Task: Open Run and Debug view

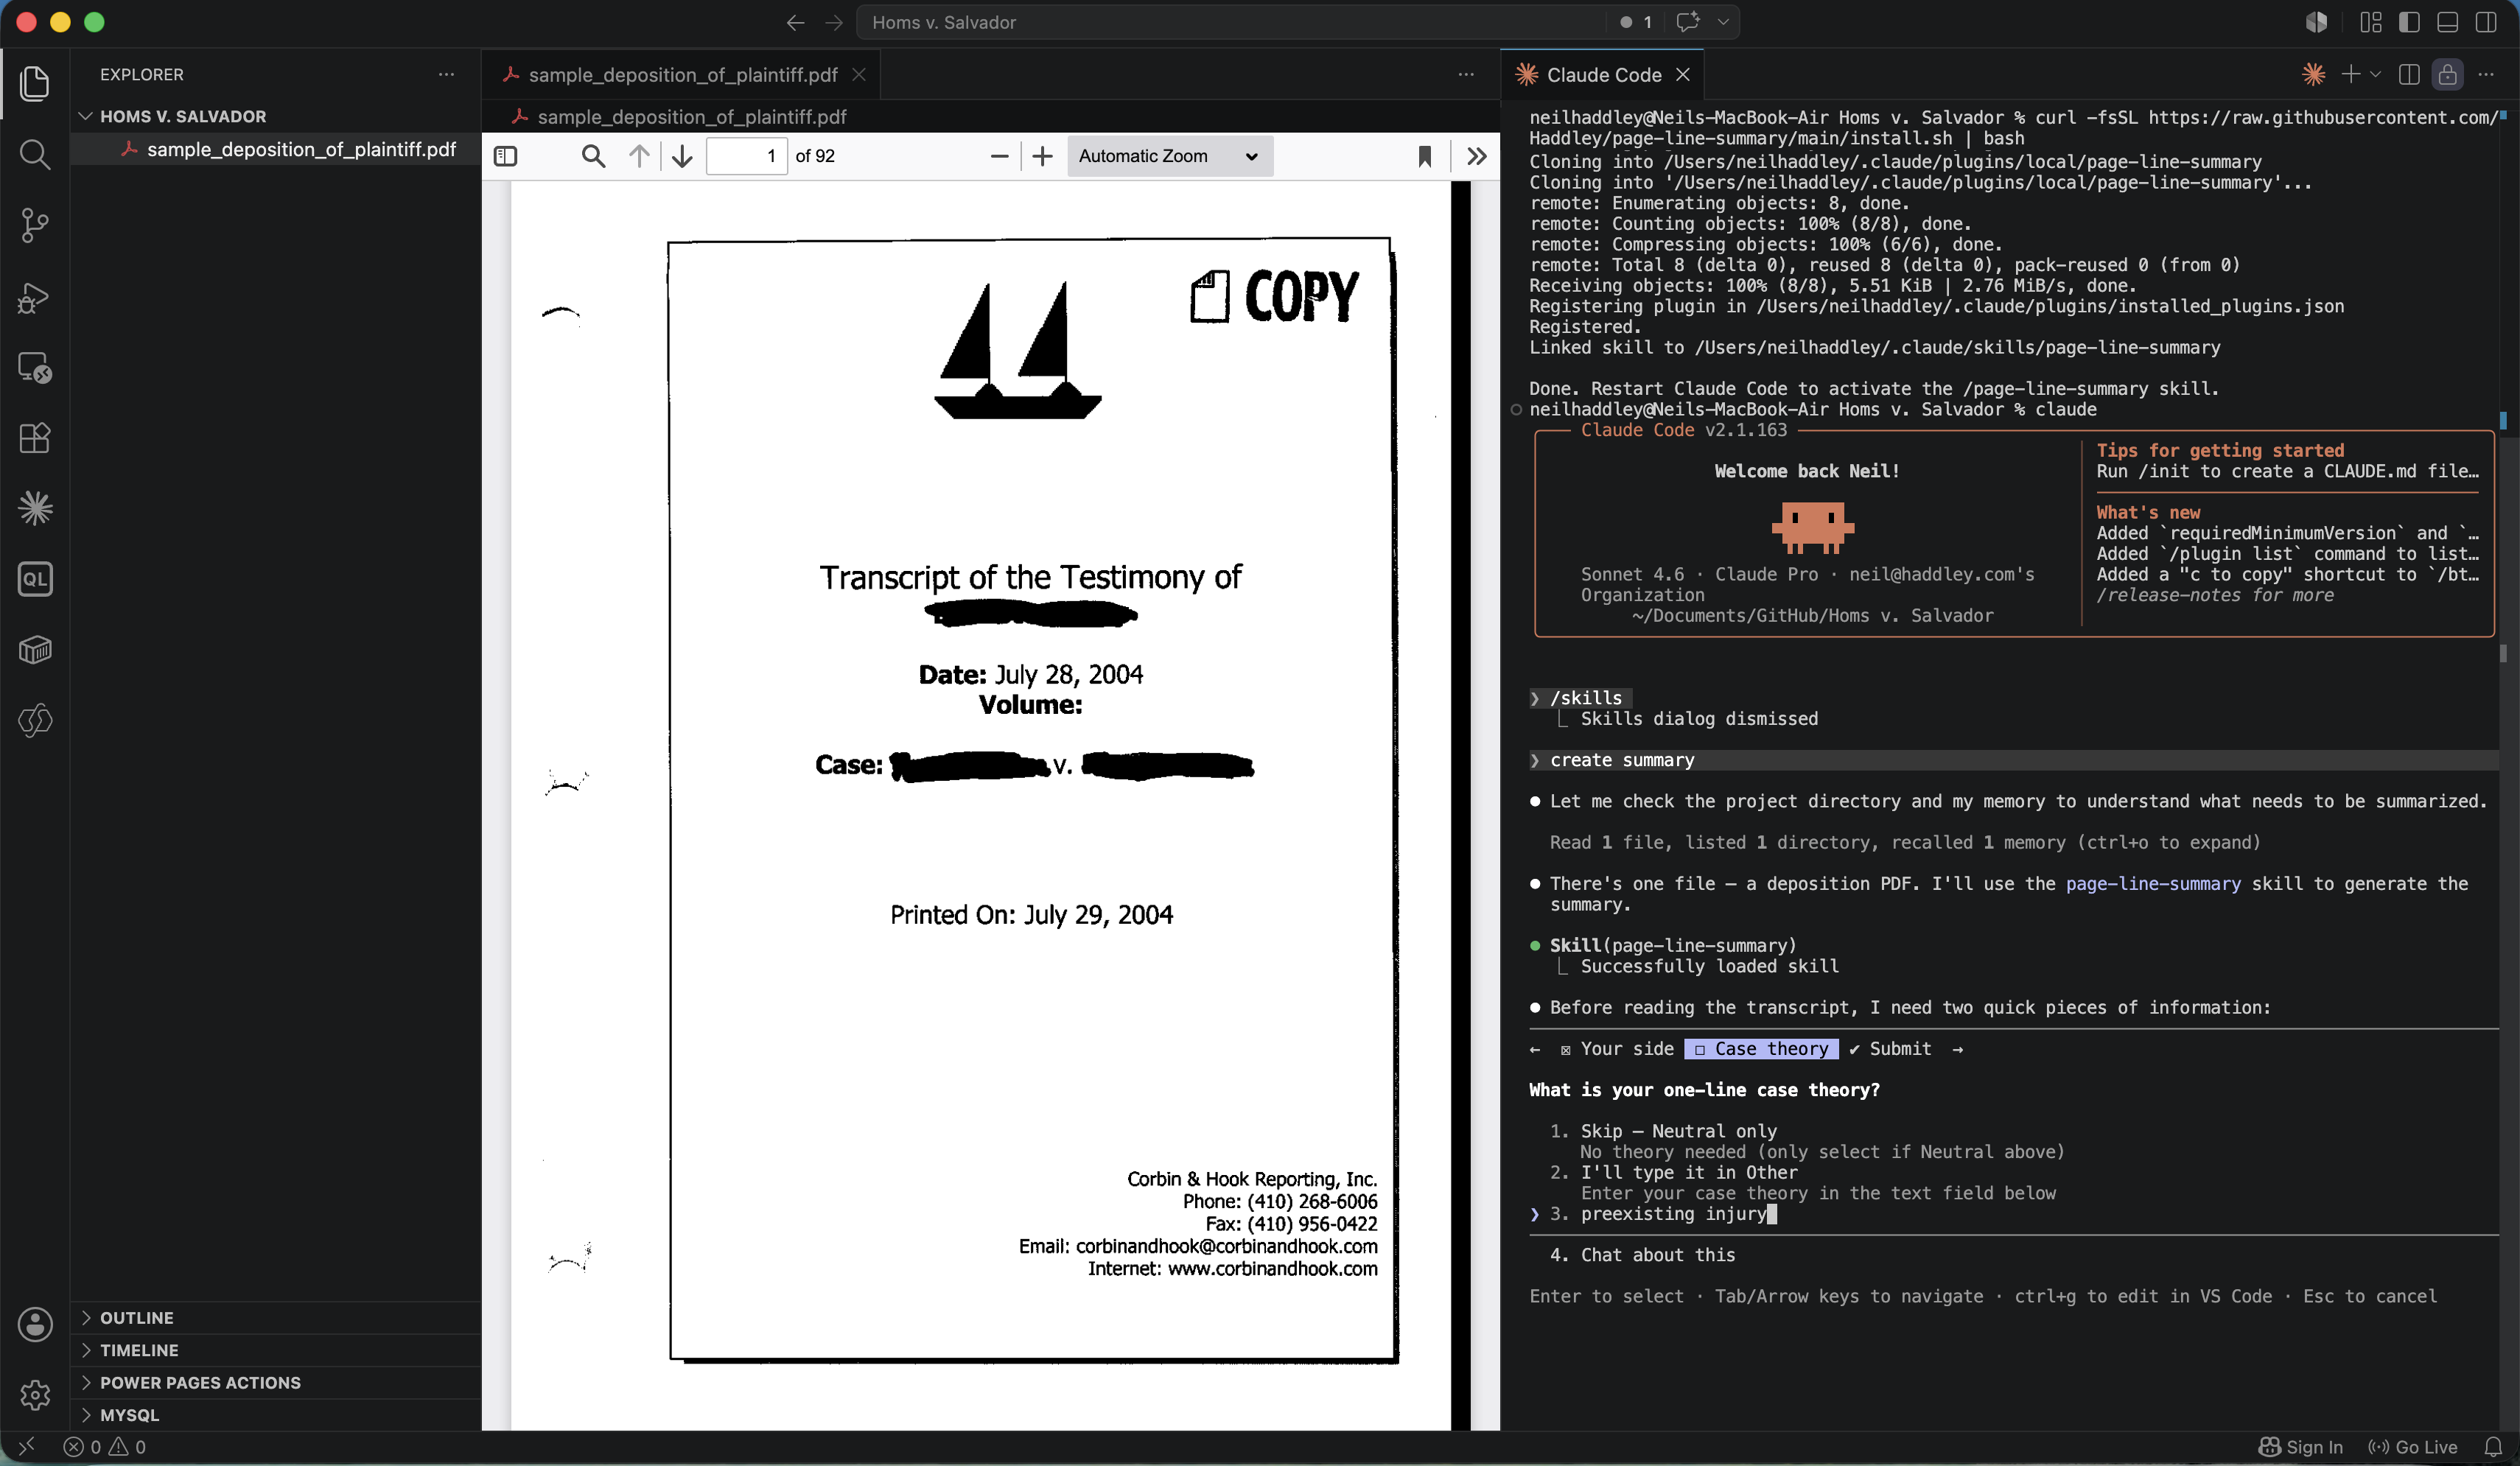Action: click(35, 297)
